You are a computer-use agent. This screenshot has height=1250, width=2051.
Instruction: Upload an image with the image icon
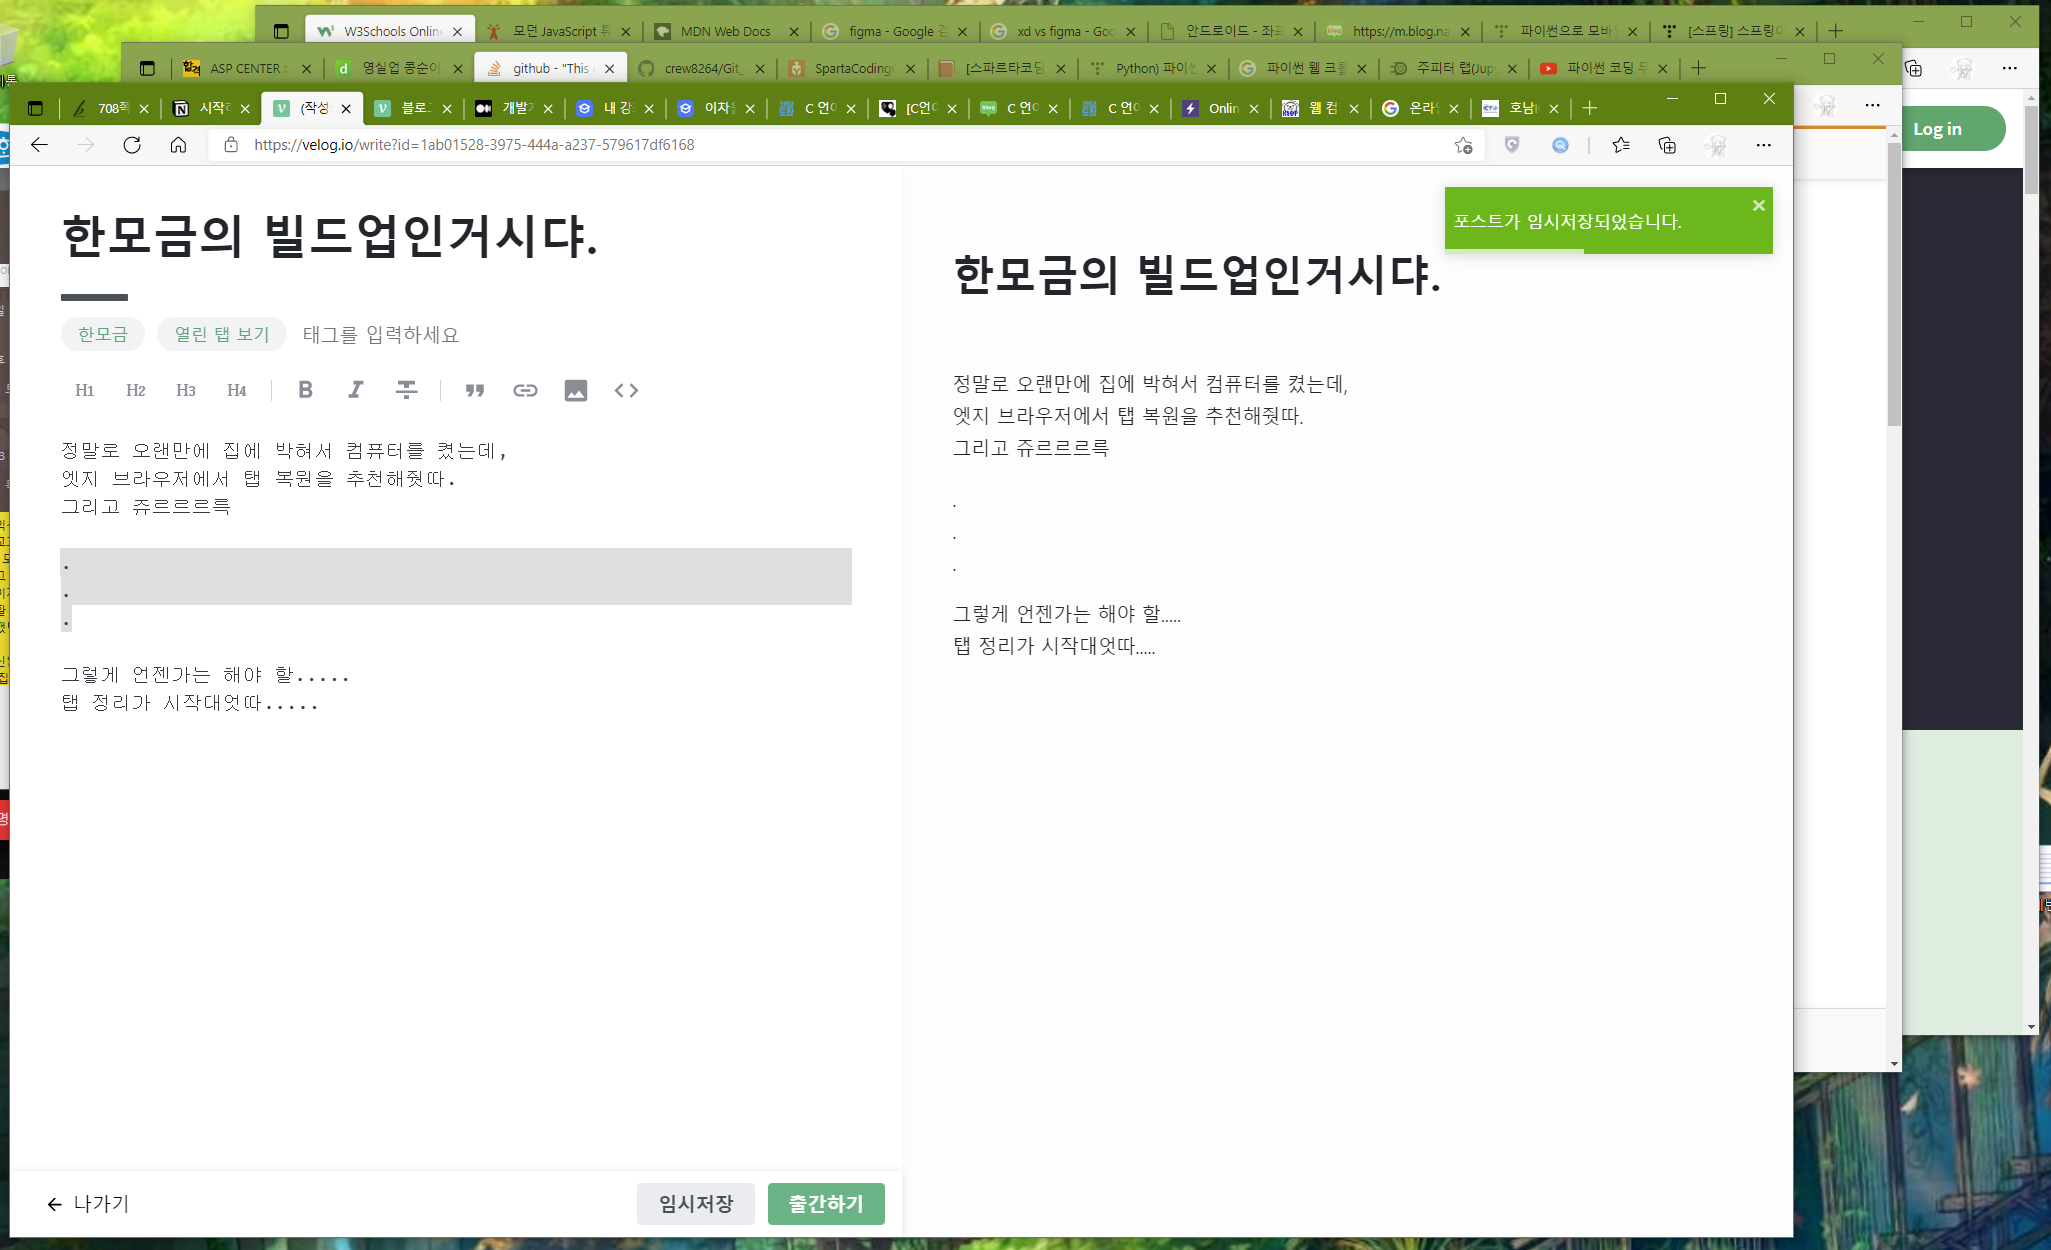(576, 390)
